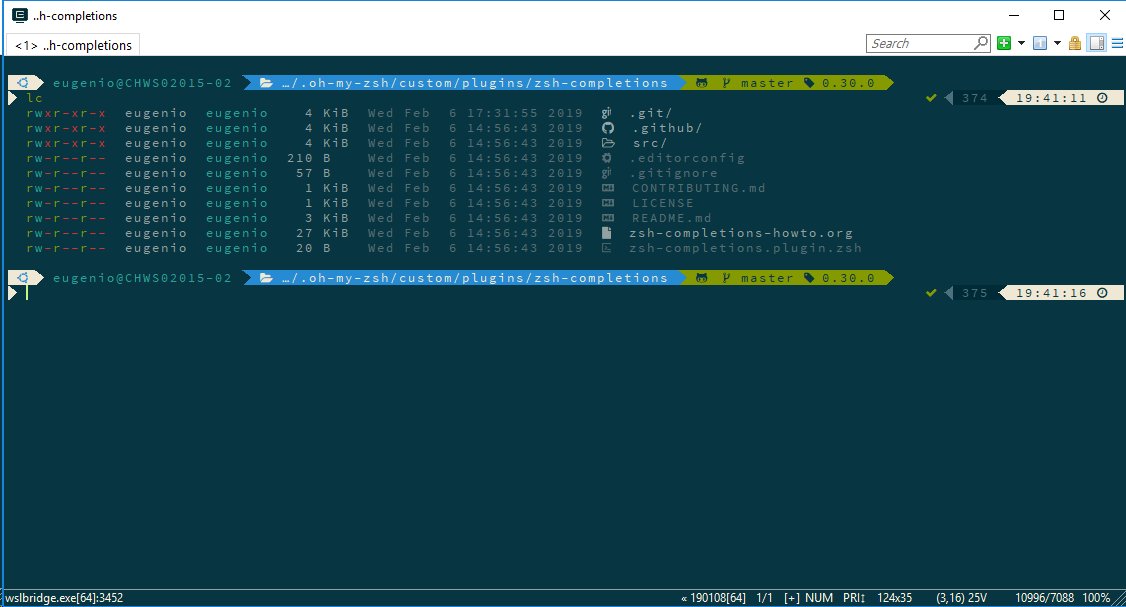
Task: Click '100%' zoom in status bar
Action: pos(1096,598)
